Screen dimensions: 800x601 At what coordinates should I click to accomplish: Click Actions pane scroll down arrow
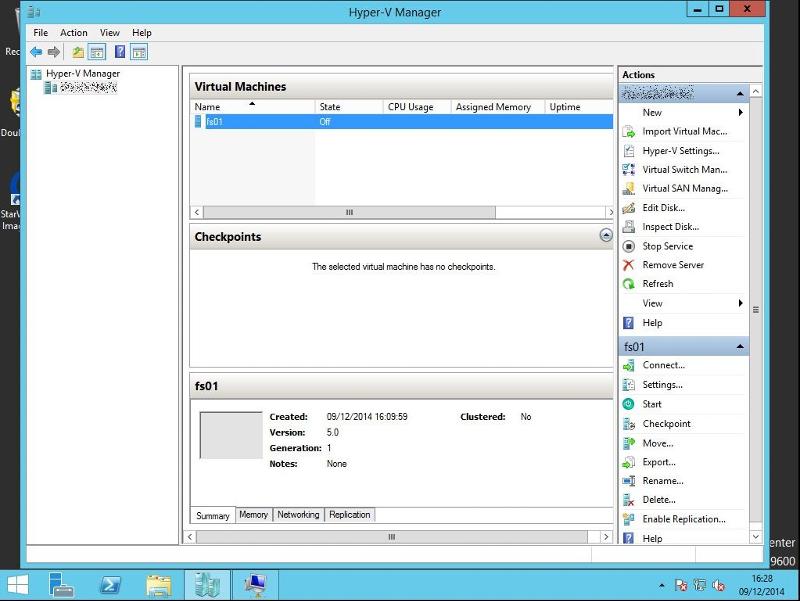pos(756,537)
